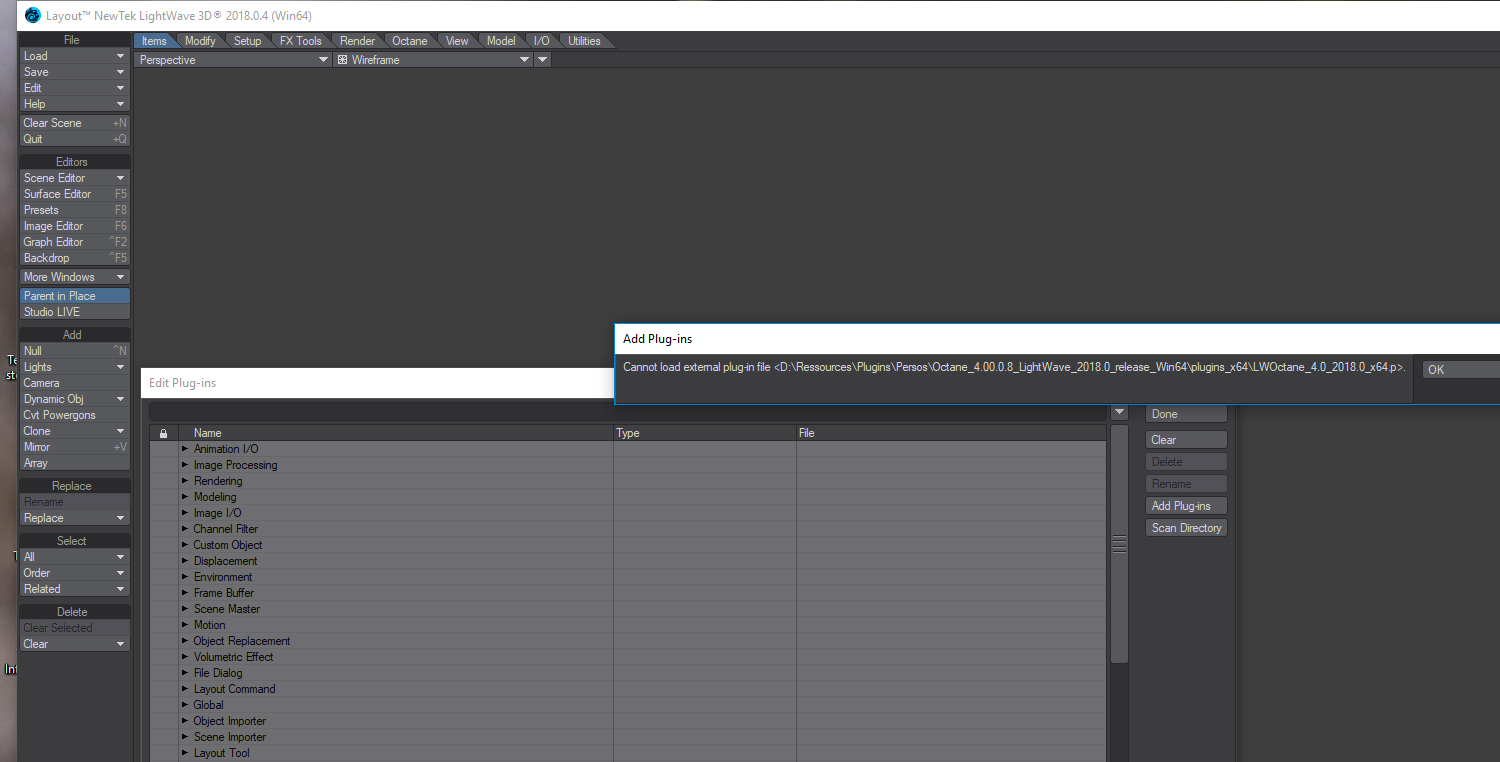The image size is (1500, 762).
Task: Switch to the Render tab
Action: coord(357,41)
